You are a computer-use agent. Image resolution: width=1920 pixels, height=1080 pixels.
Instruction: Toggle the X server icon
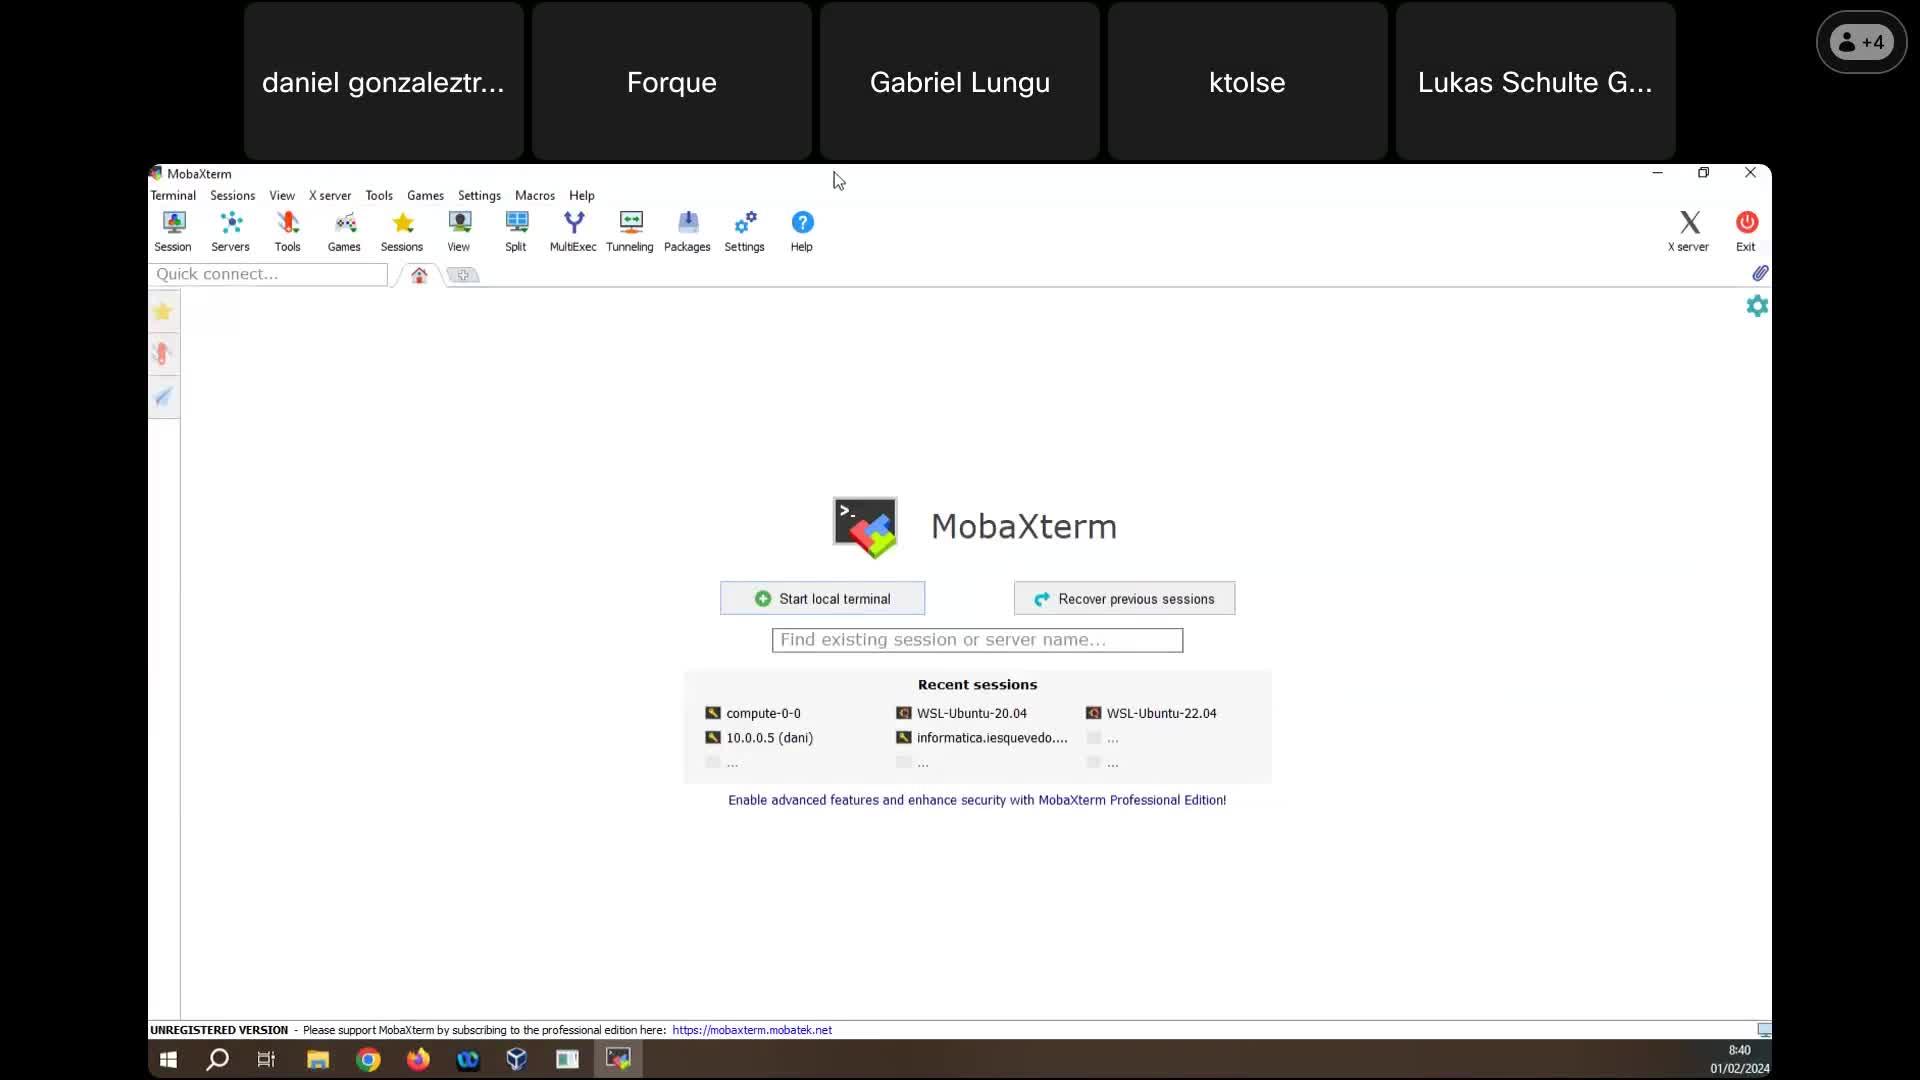coord(1688,230)
